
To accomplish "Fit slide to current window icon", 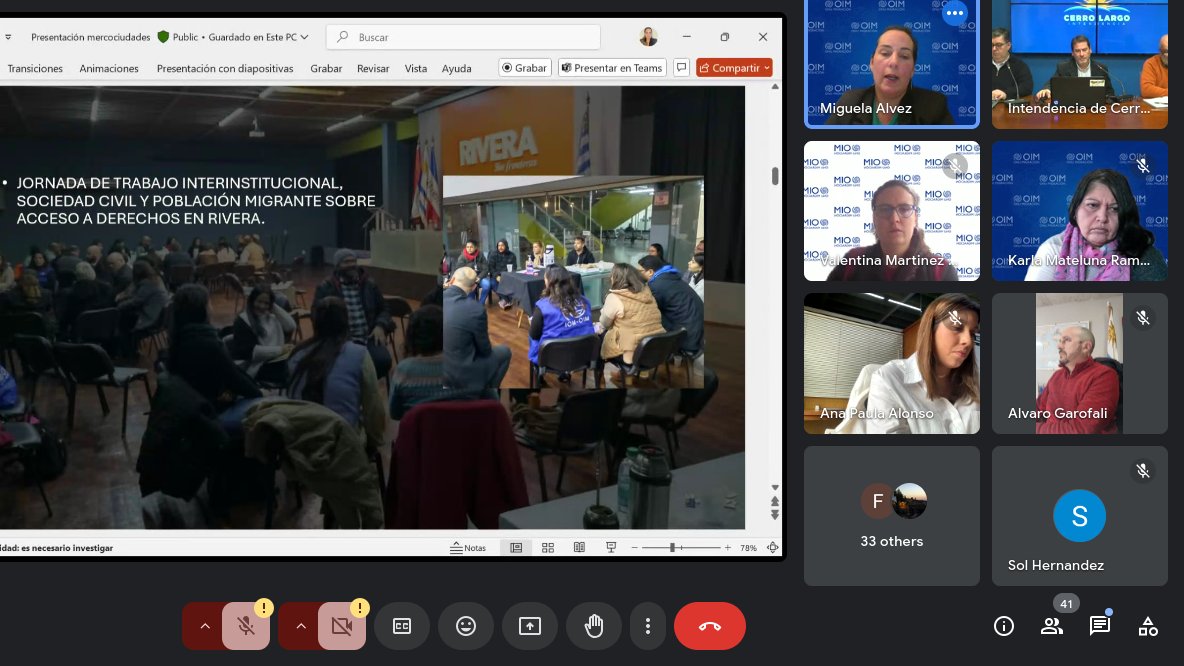I will 772,547.
